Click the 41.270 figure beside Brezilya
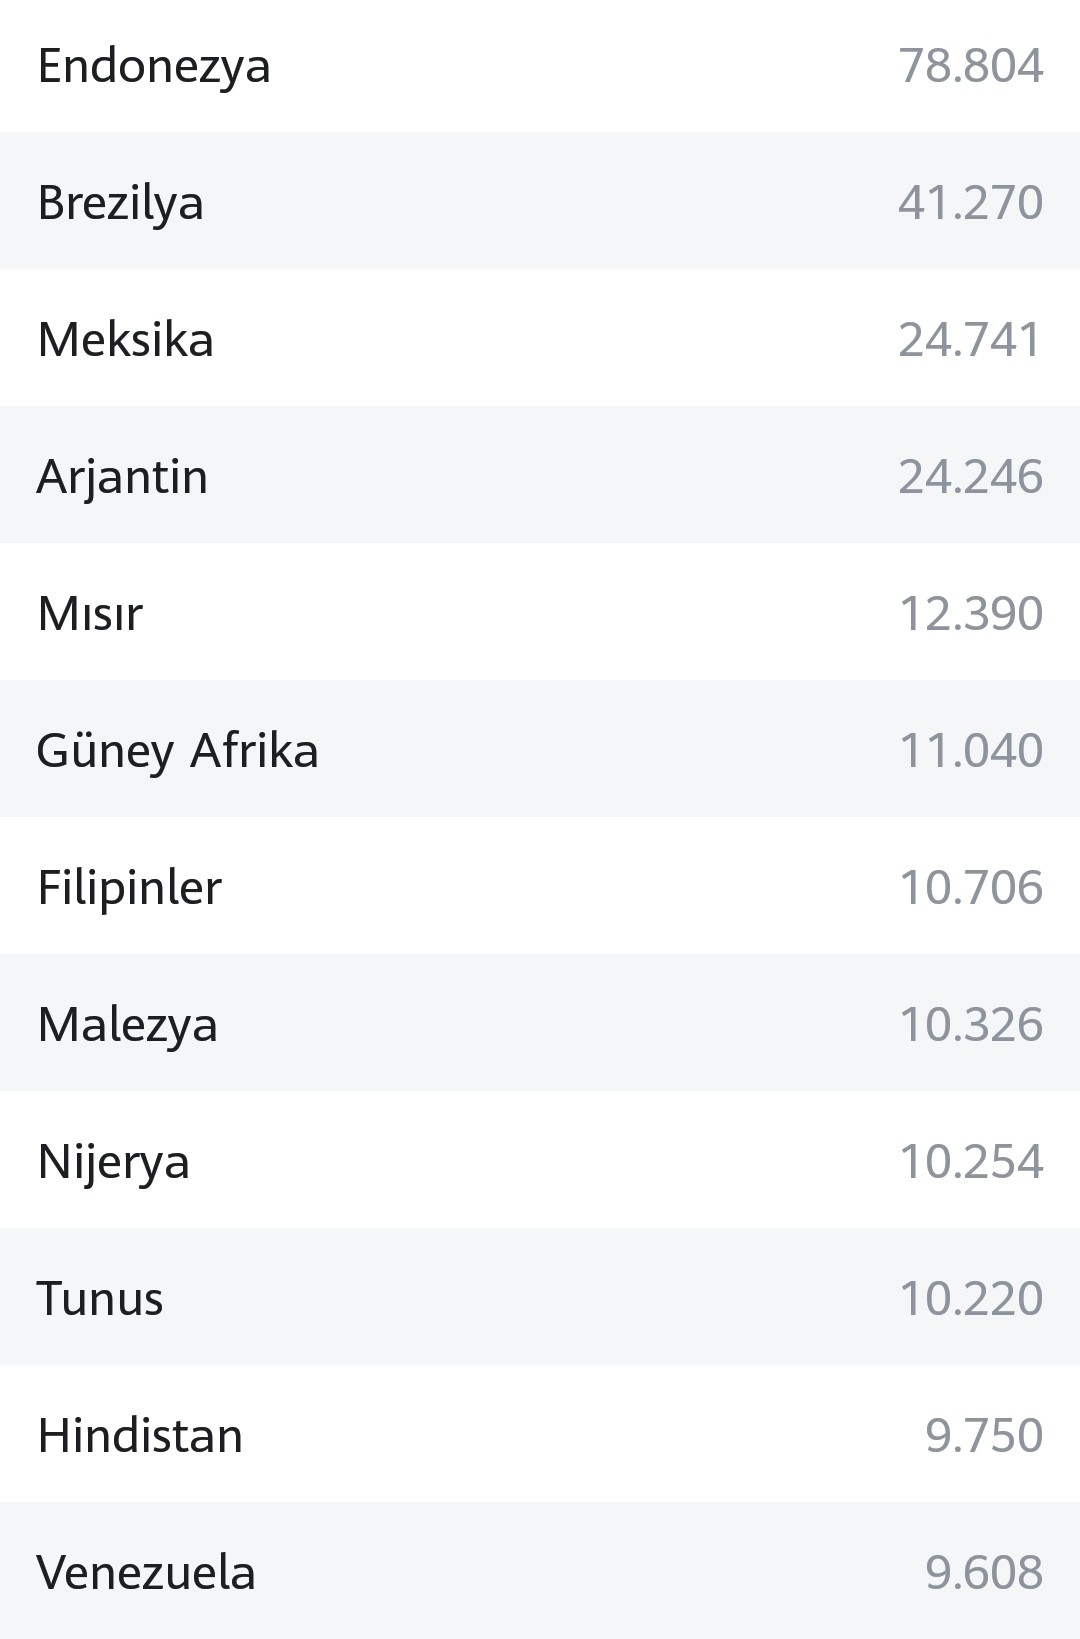This screenshot has height=1639, width=1080. [971, 203]
